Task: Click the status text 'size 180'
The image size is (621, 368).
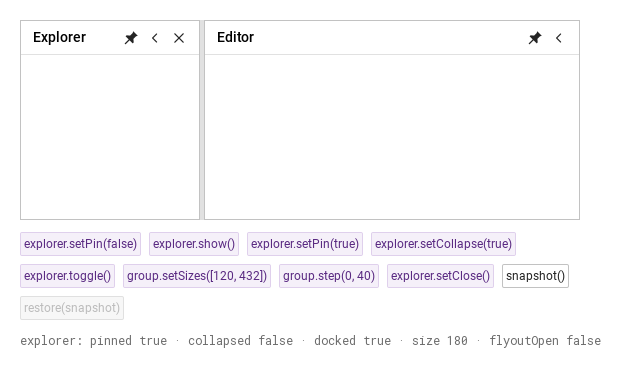Action: point(440,341)
